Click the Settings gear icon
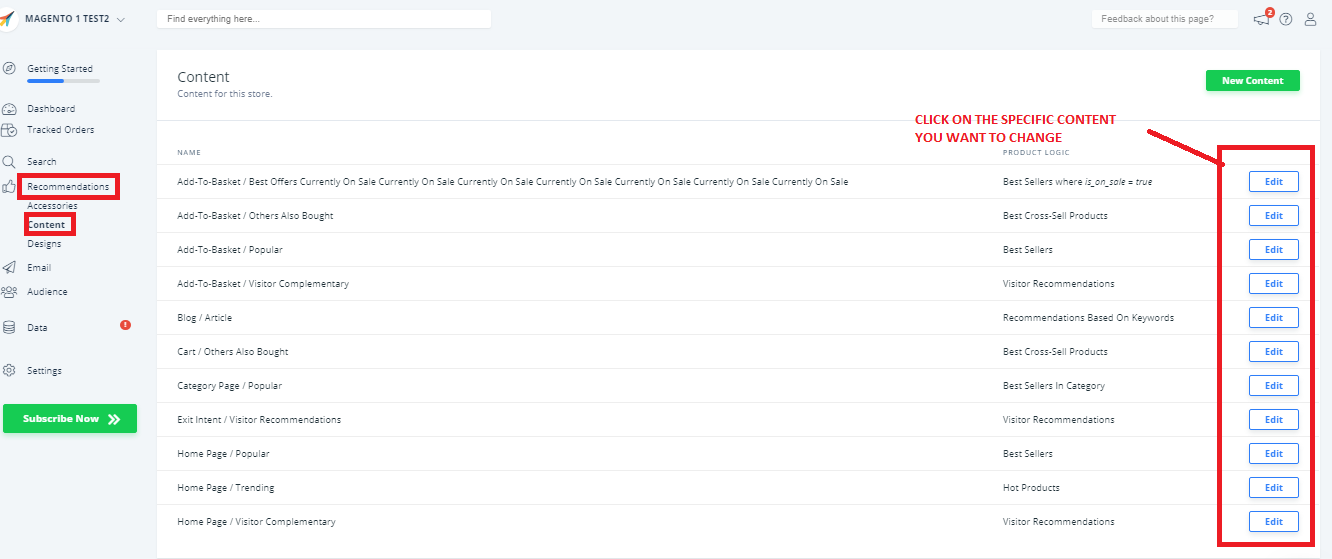Screen dimensions: 1332x559 9,371
